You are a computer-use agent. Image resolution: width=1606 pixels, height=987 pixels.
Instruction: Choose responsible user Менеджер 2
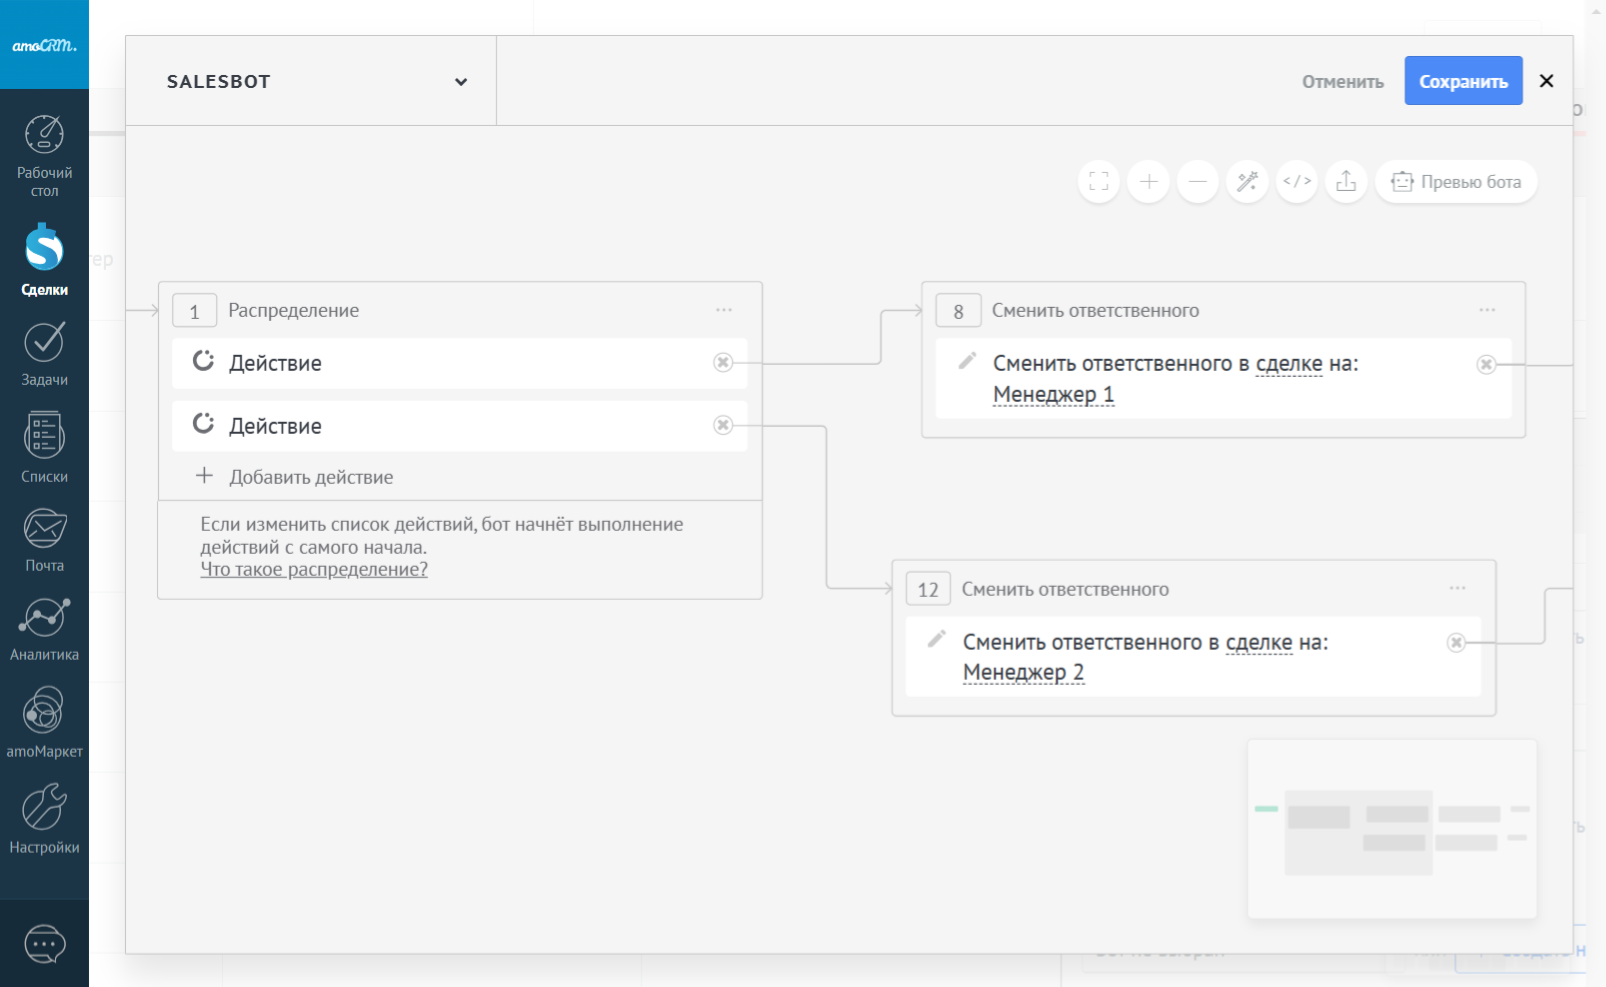click(1023, 673)
